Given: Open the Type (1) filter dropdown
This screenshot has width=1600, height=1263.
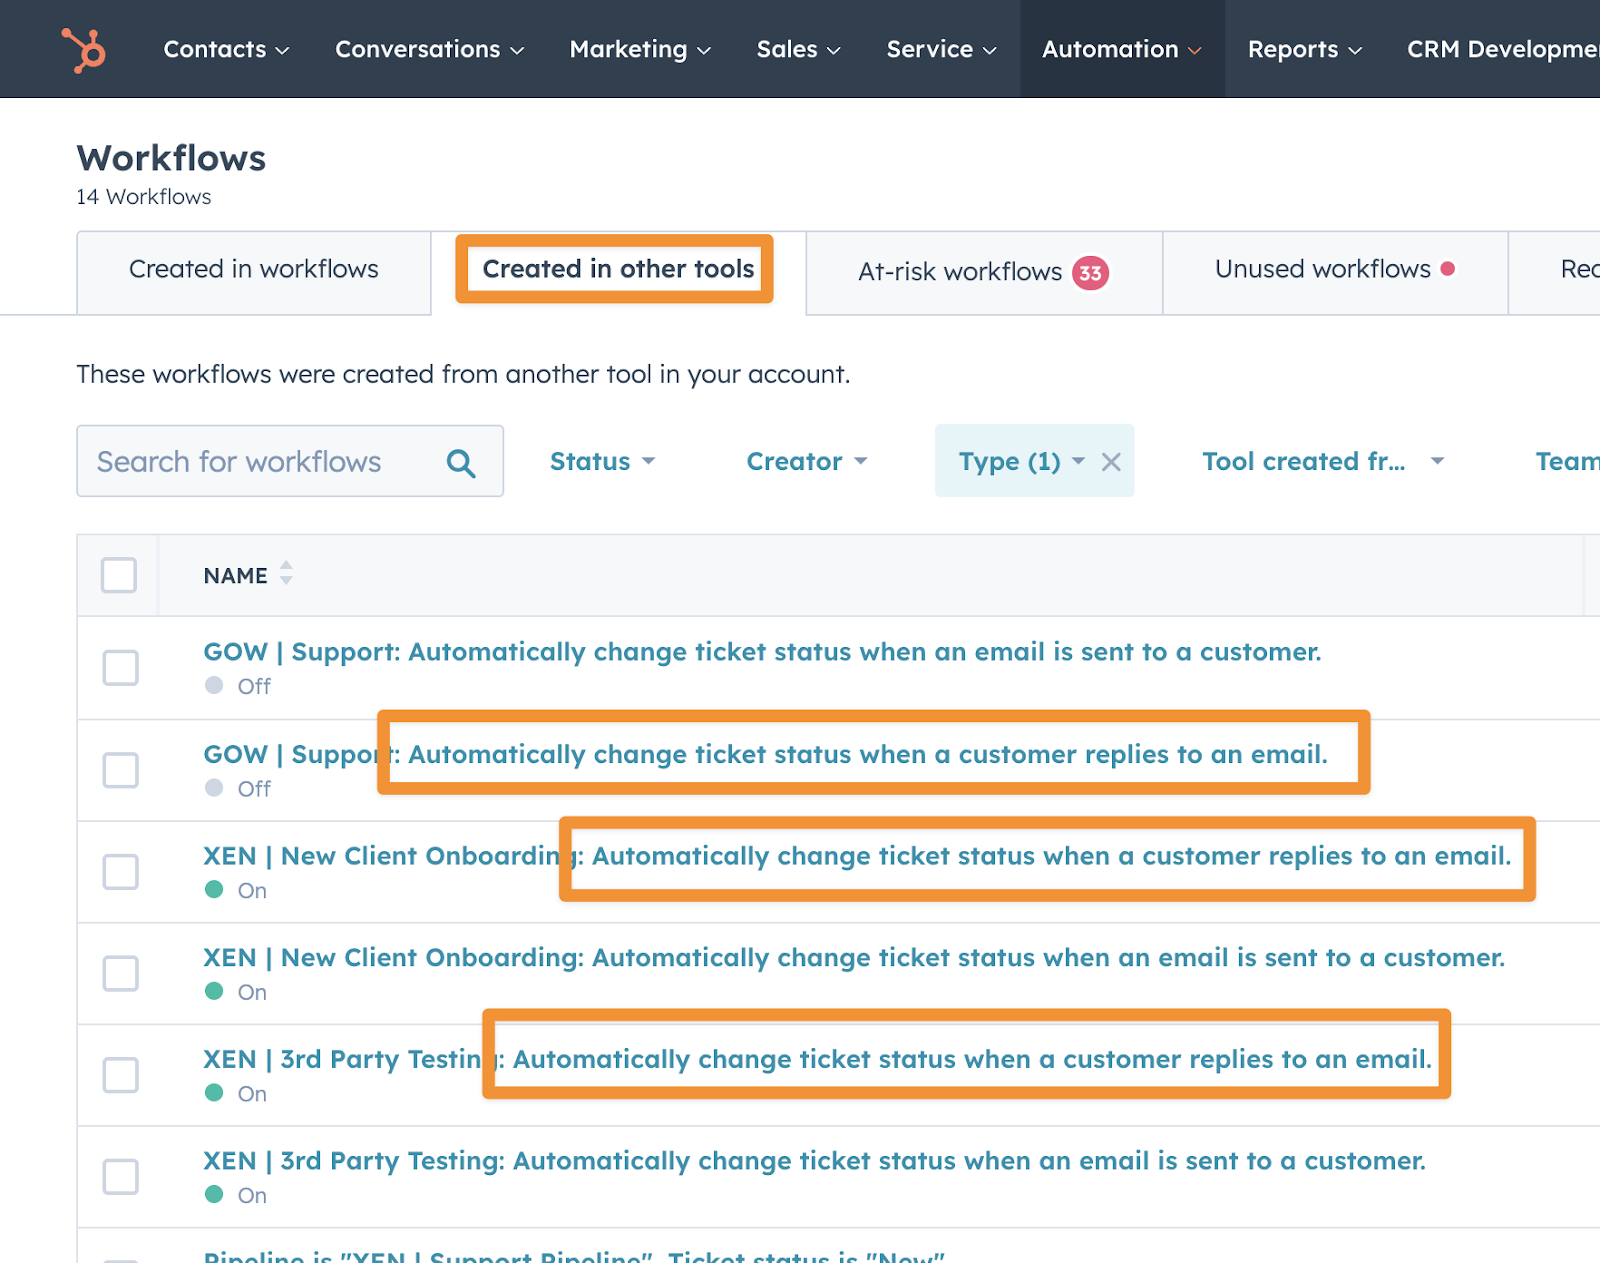Looking at the screenshot, I should (x=1020, y=462).
